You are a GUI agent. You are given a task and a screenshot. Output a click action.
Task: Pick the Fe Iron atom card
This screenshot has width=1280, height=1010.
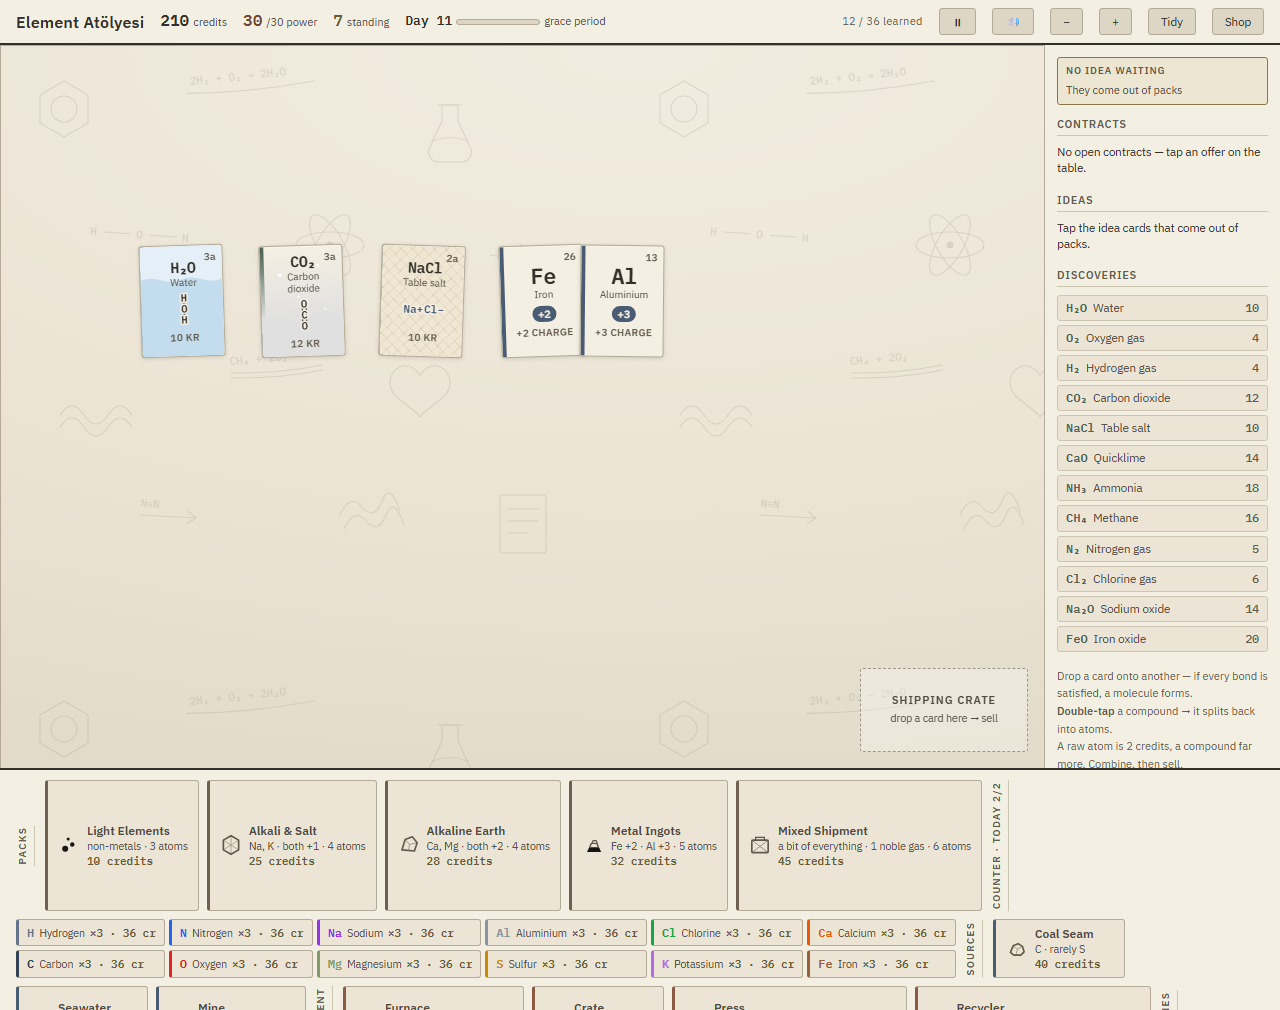click(x=543, y=301)
